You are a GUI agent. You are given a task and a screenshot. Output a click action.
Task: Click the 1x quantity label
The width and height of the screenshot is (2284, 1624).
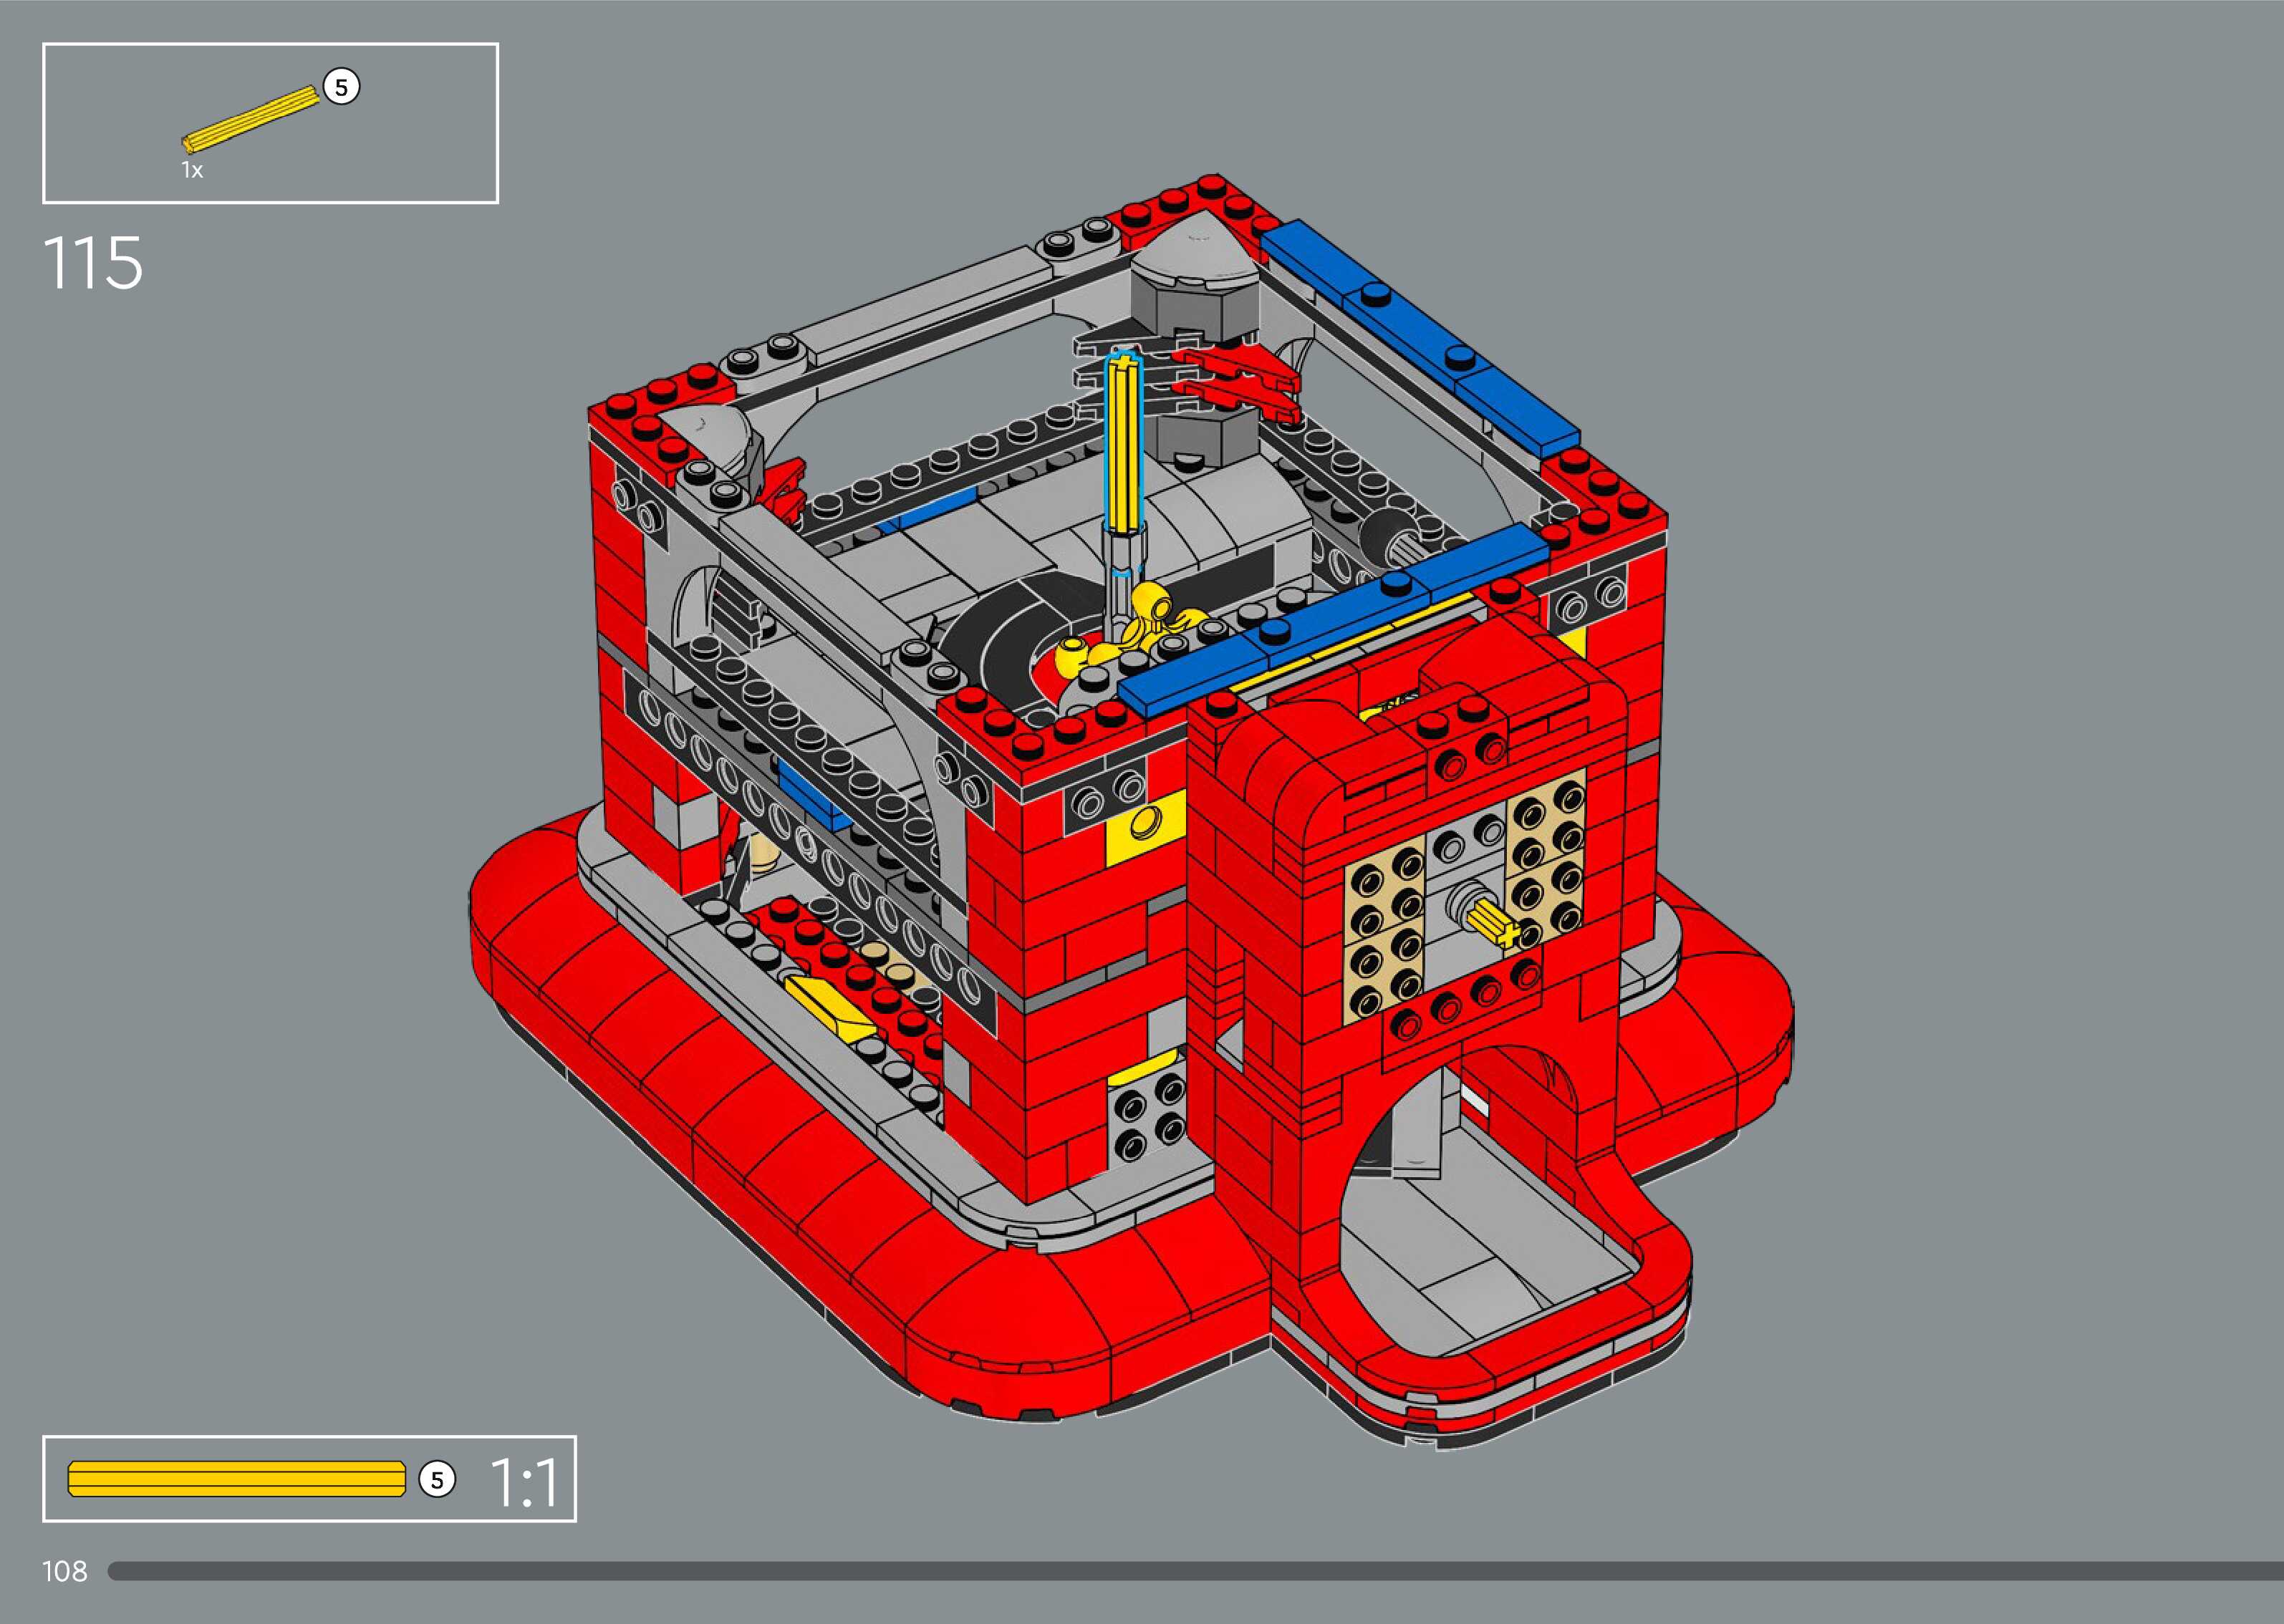click(x=192, y=171)
